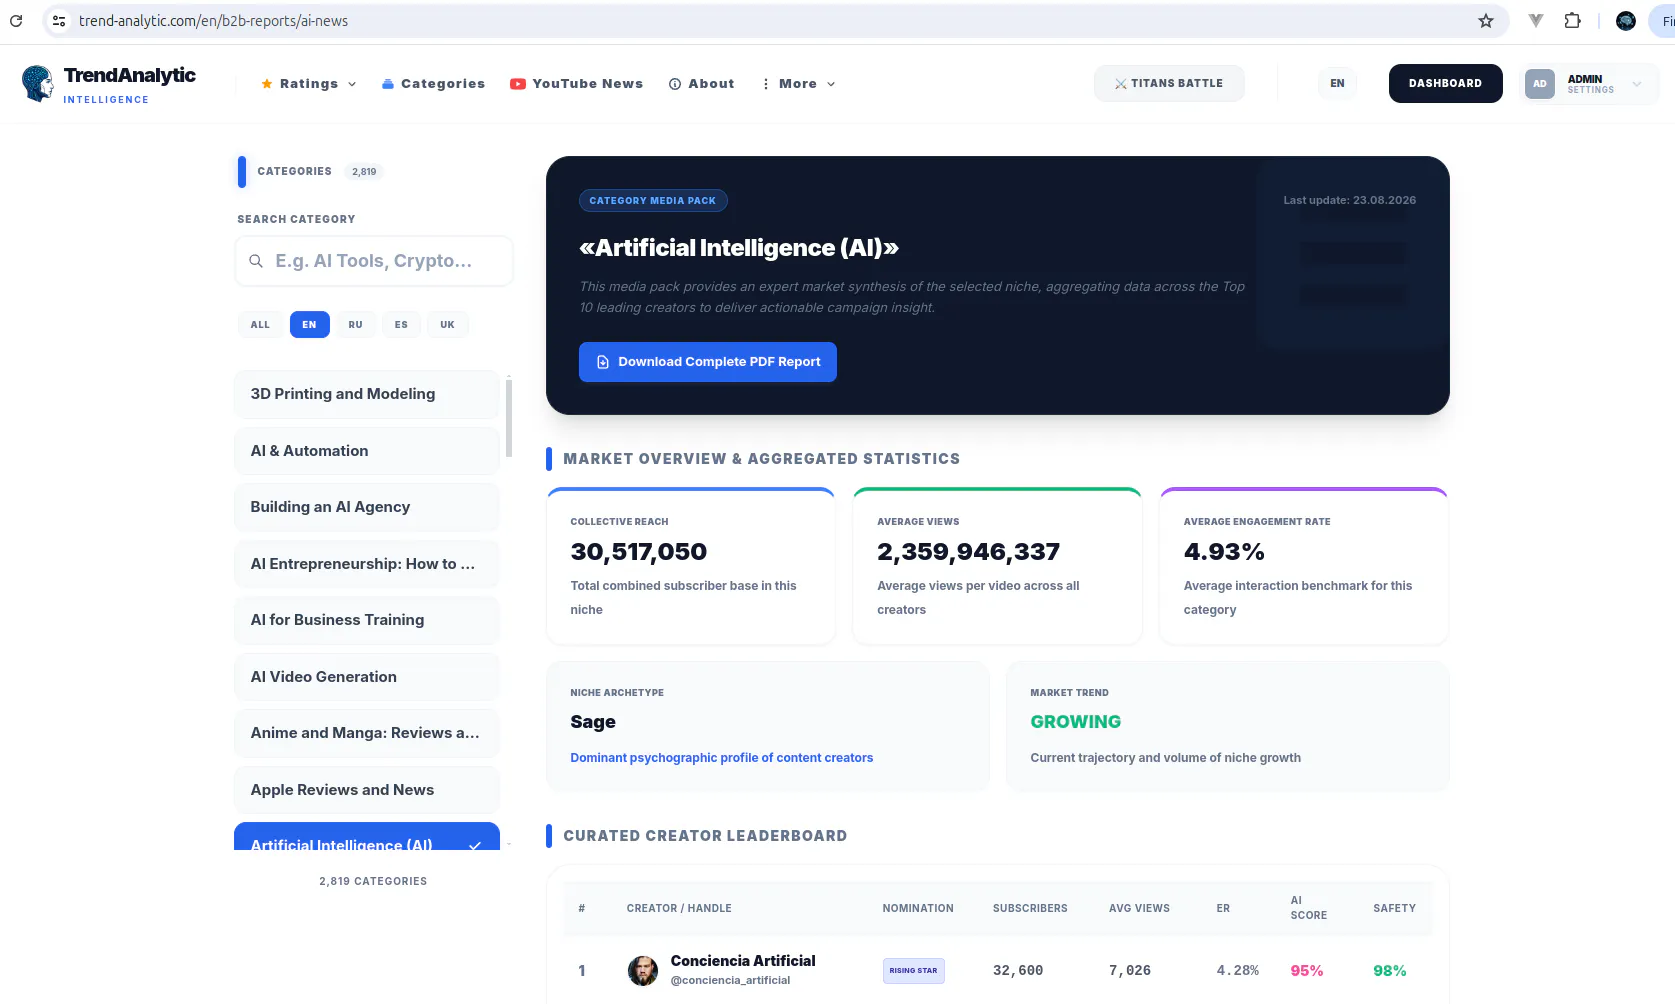Click the TrendAnalytic head logo

[x=38, y=84]
